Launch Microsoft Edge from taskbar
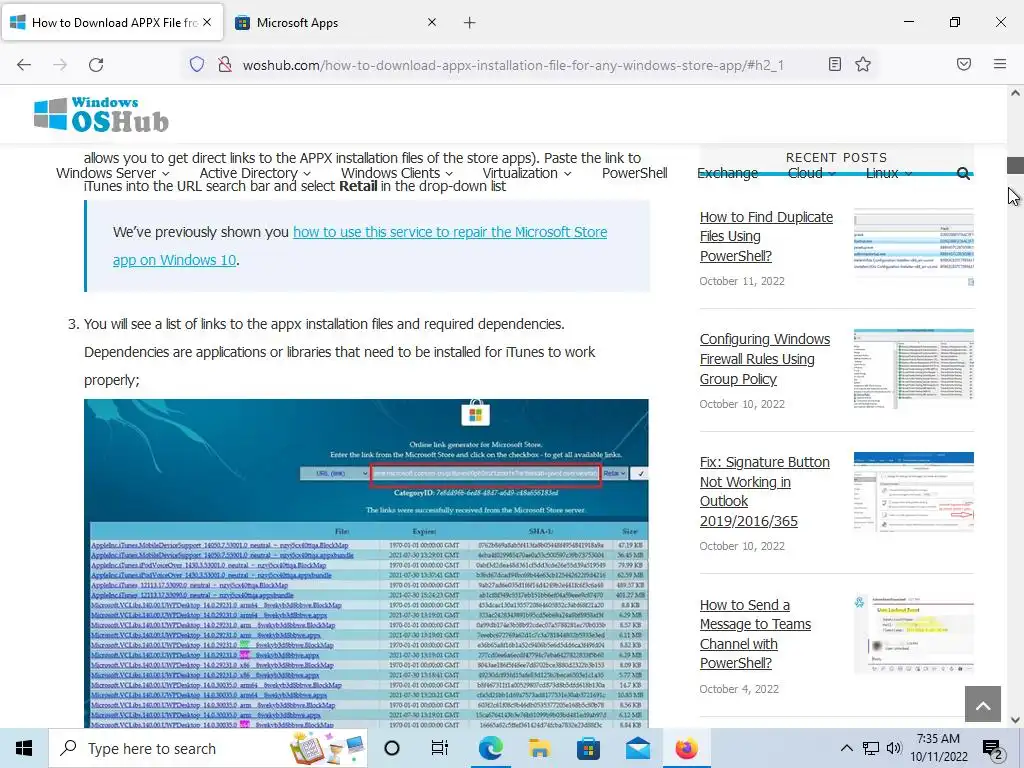The image size is (1024, 768). (490, 748)
